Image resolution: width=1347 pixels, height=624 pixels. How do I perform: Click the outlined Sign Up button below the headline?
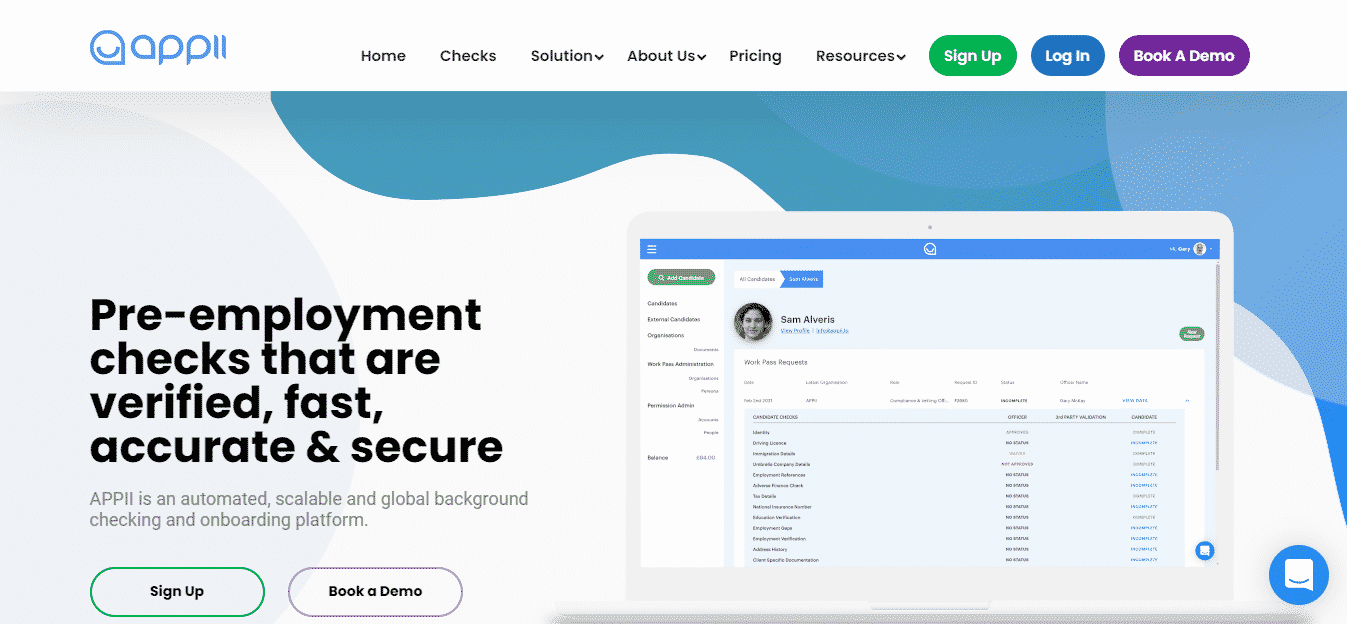[x=177, y=591]
